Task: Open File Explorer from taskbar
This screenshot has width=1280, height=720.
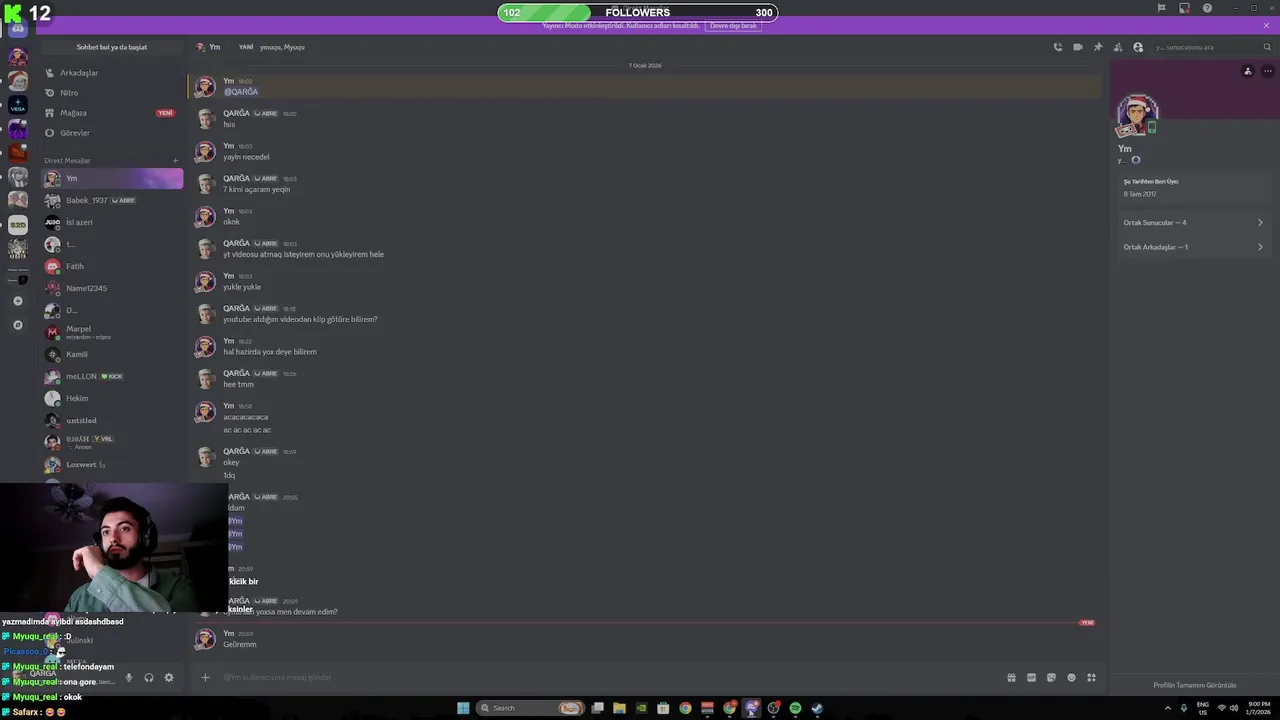Action: tap(619, 708)
